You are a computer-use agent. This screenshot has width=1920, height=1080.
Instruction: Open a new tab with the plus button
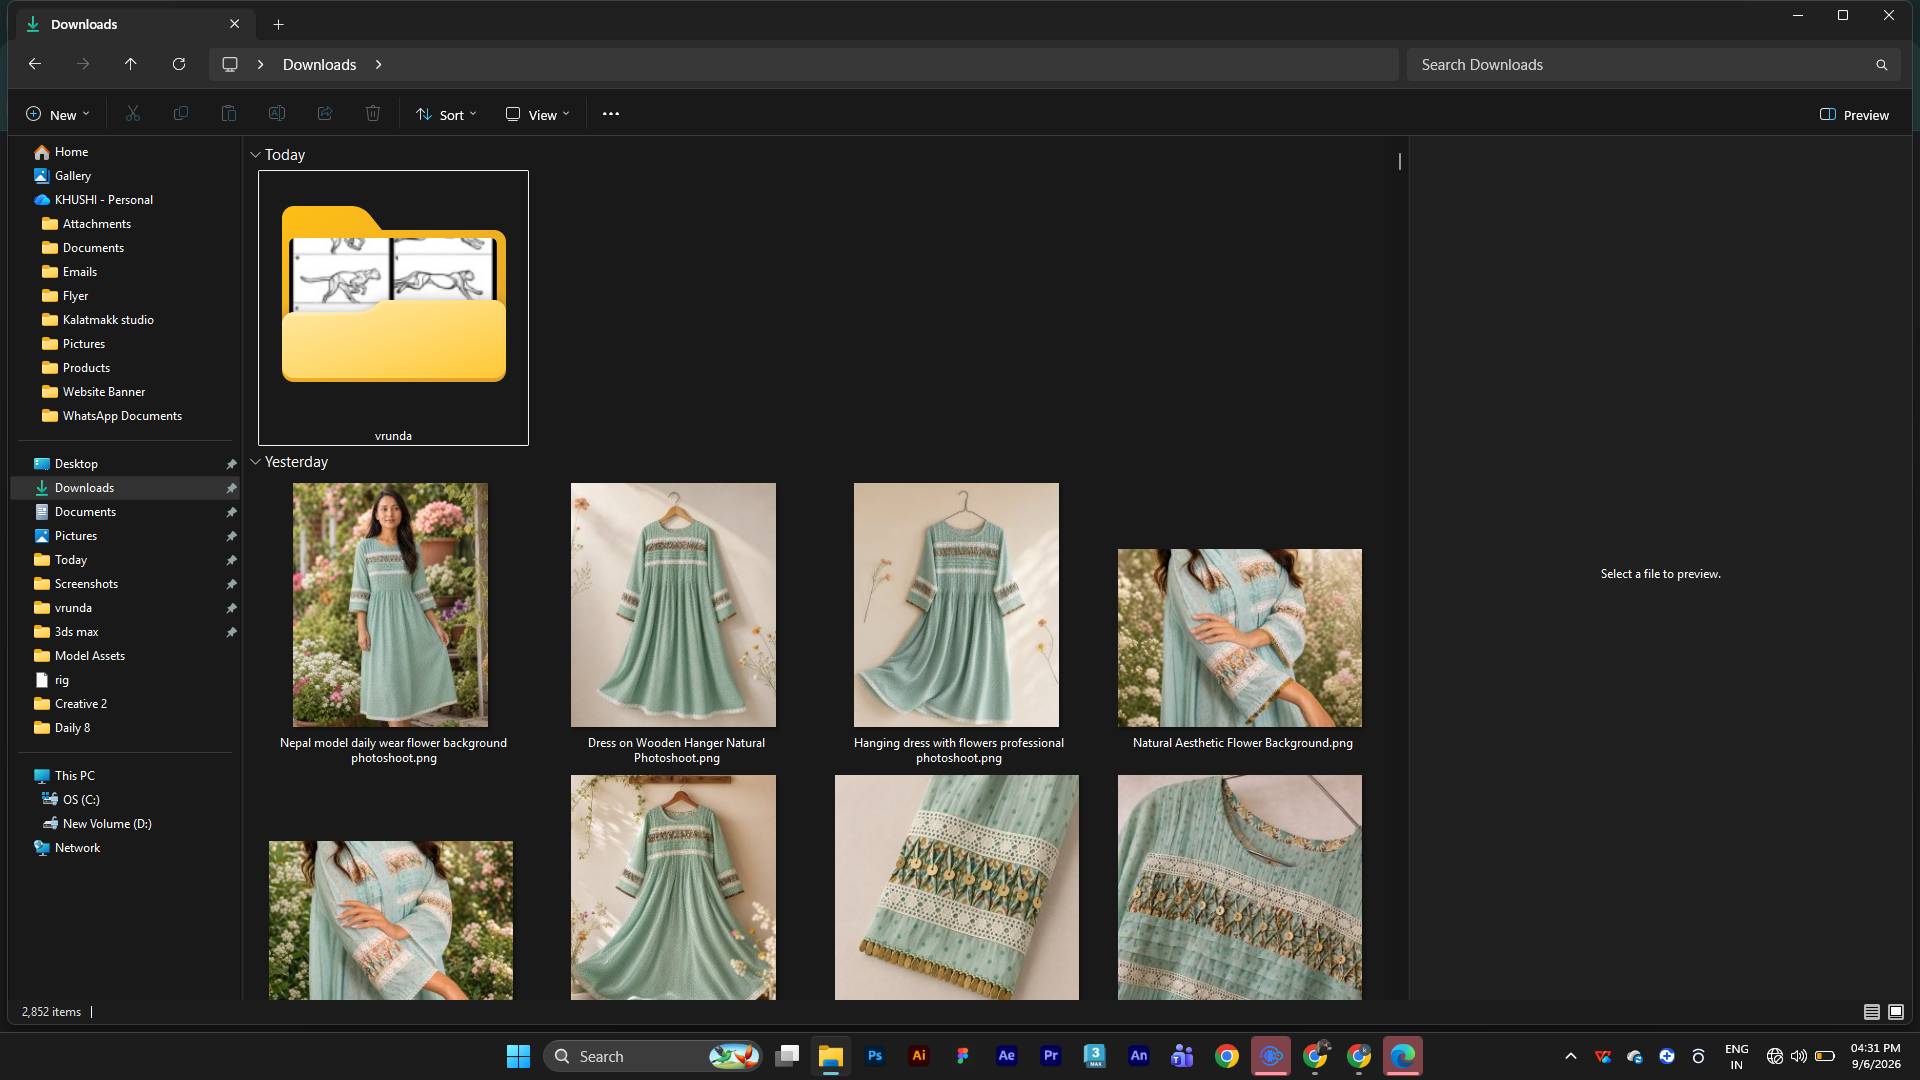click(279, 24)
